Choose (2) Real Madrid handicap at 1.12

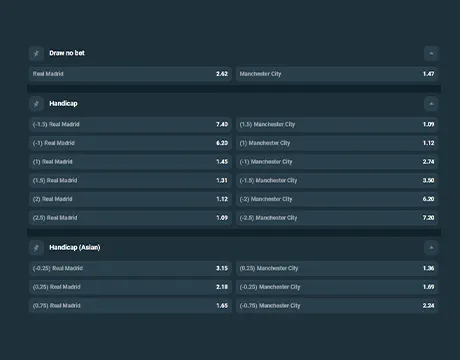click(130, 199)
